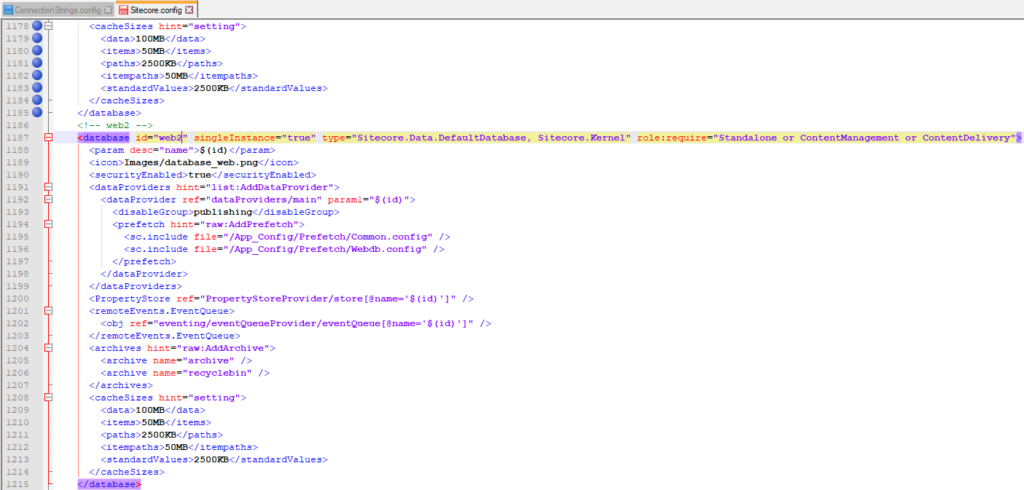Click line number 1215 in the margin

point(16,484)
